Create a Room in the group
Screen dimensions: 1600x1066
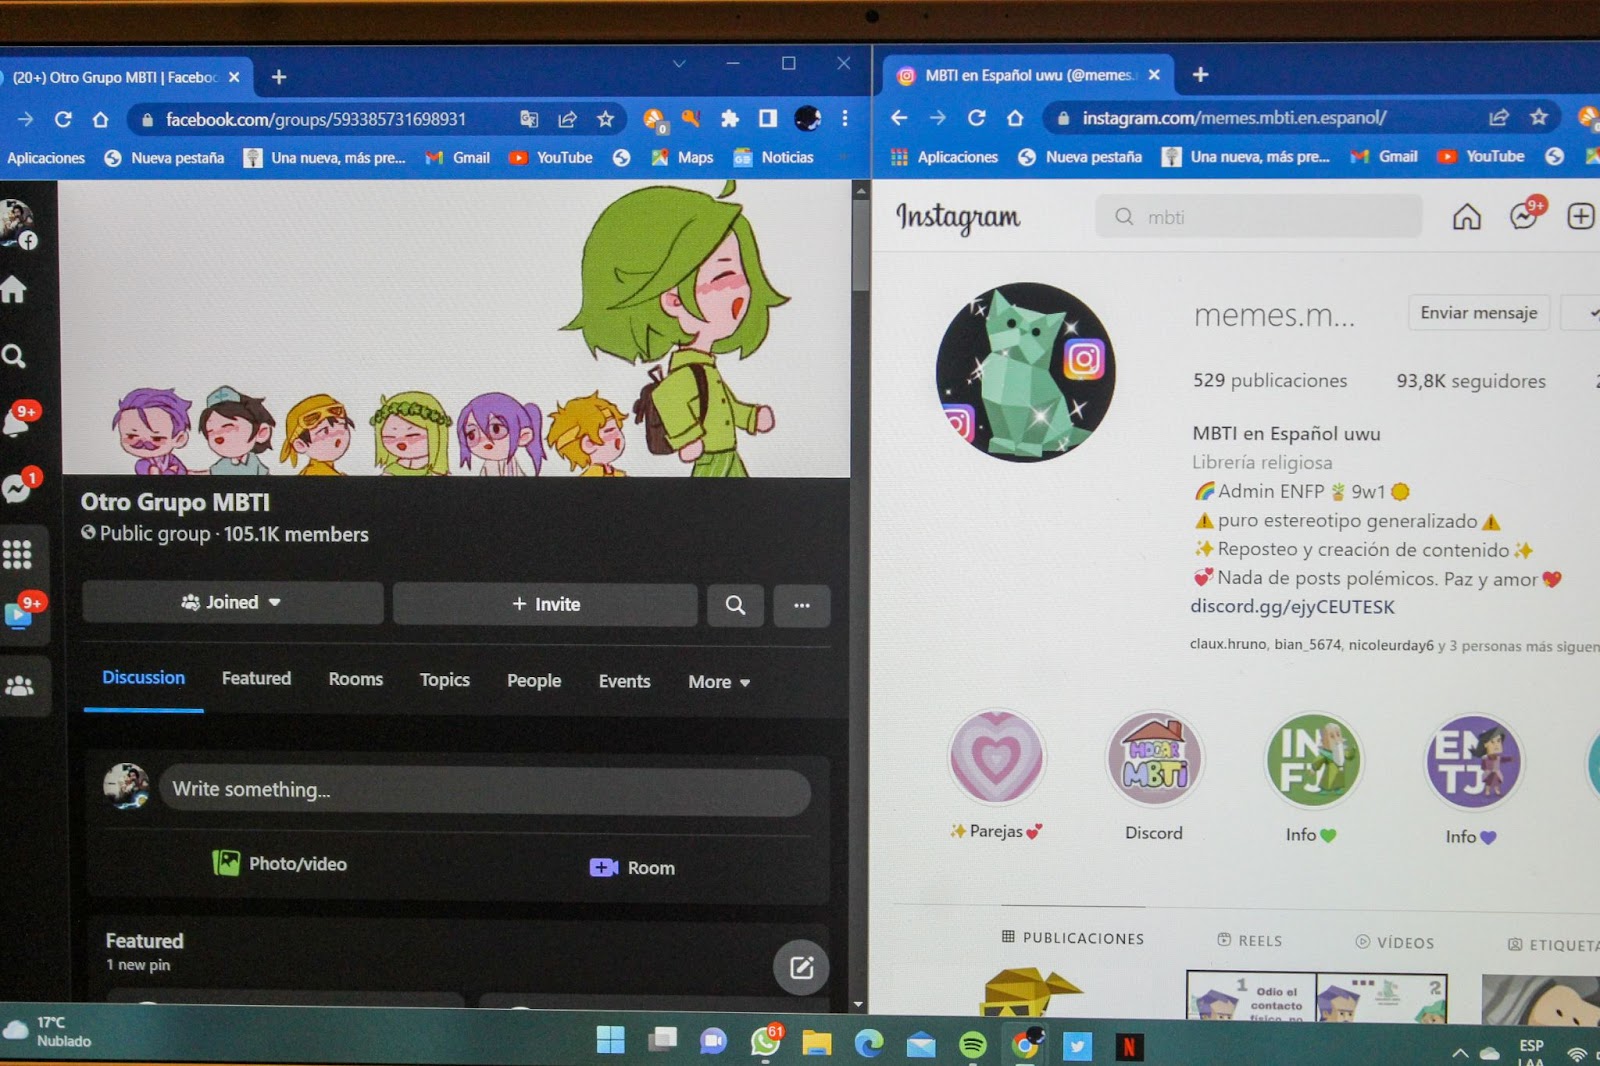pos(632,867)
